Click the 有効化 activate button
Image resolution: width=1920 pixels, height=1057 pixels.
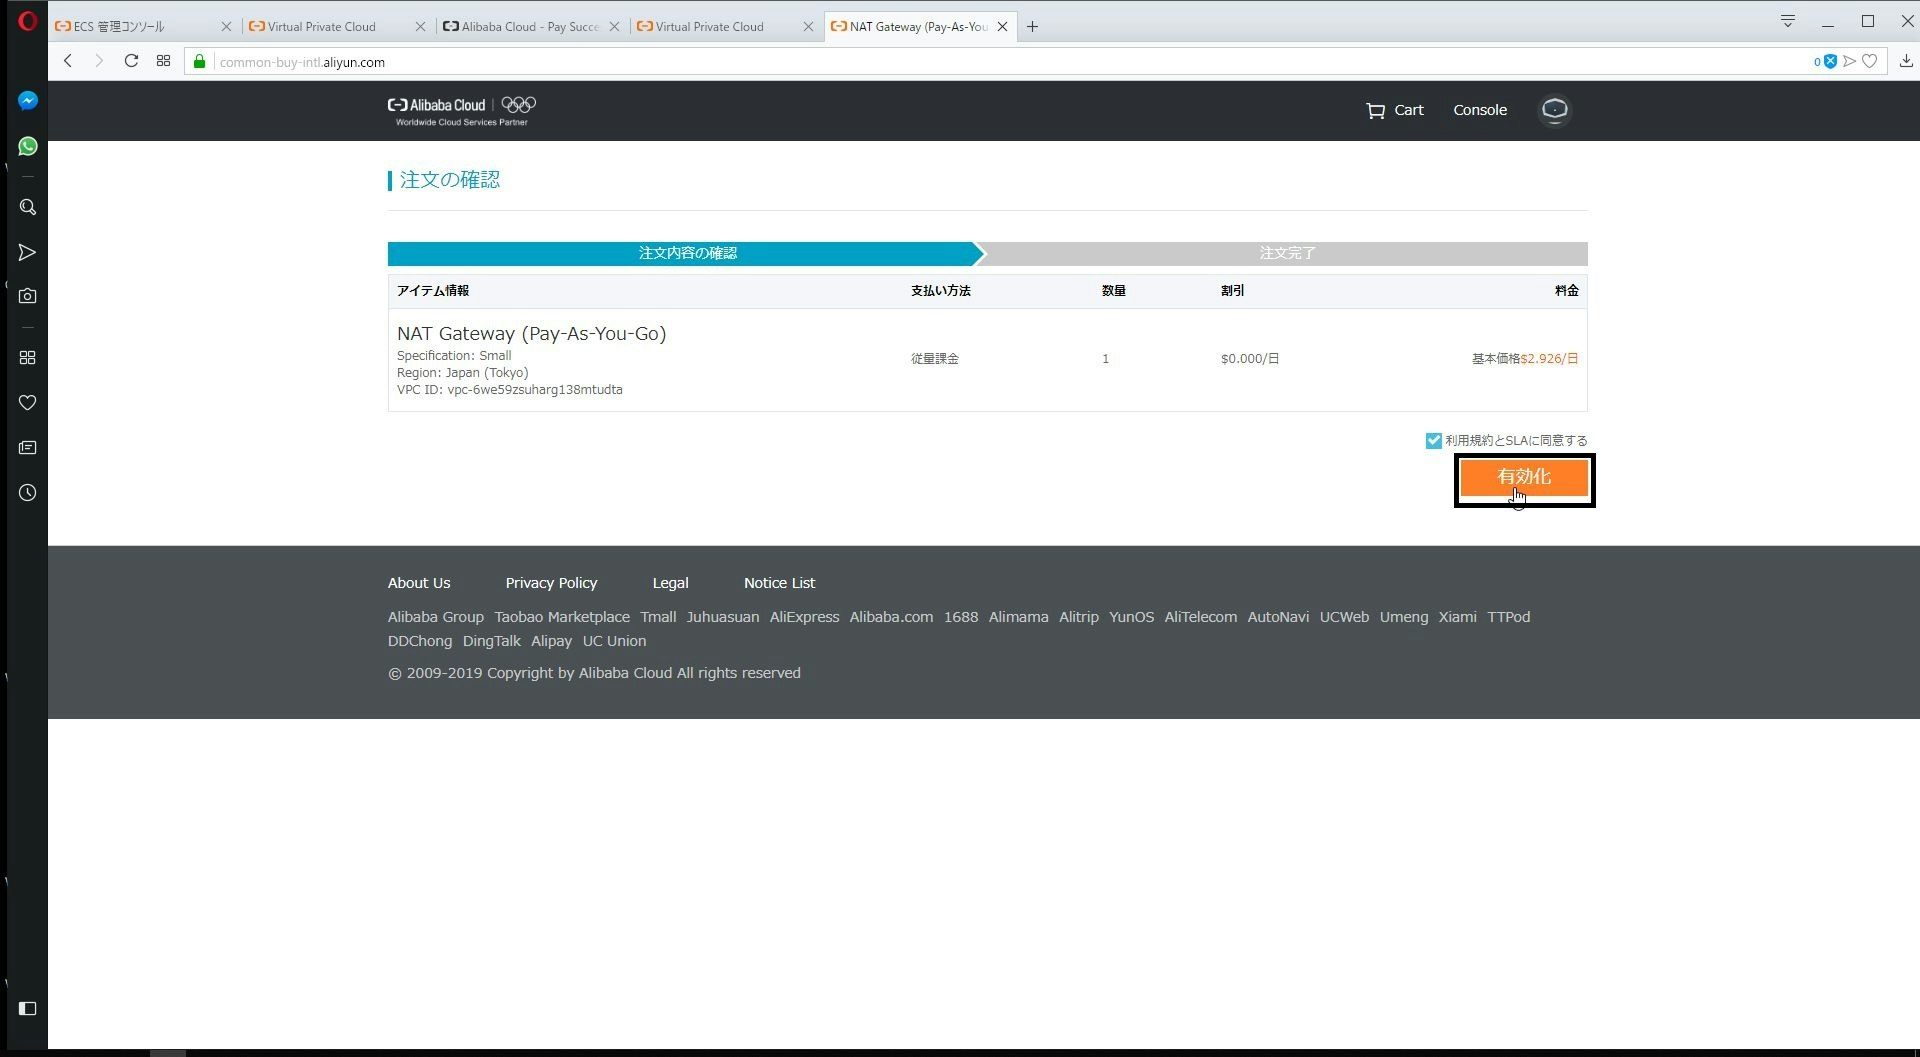pos(1524,478)
